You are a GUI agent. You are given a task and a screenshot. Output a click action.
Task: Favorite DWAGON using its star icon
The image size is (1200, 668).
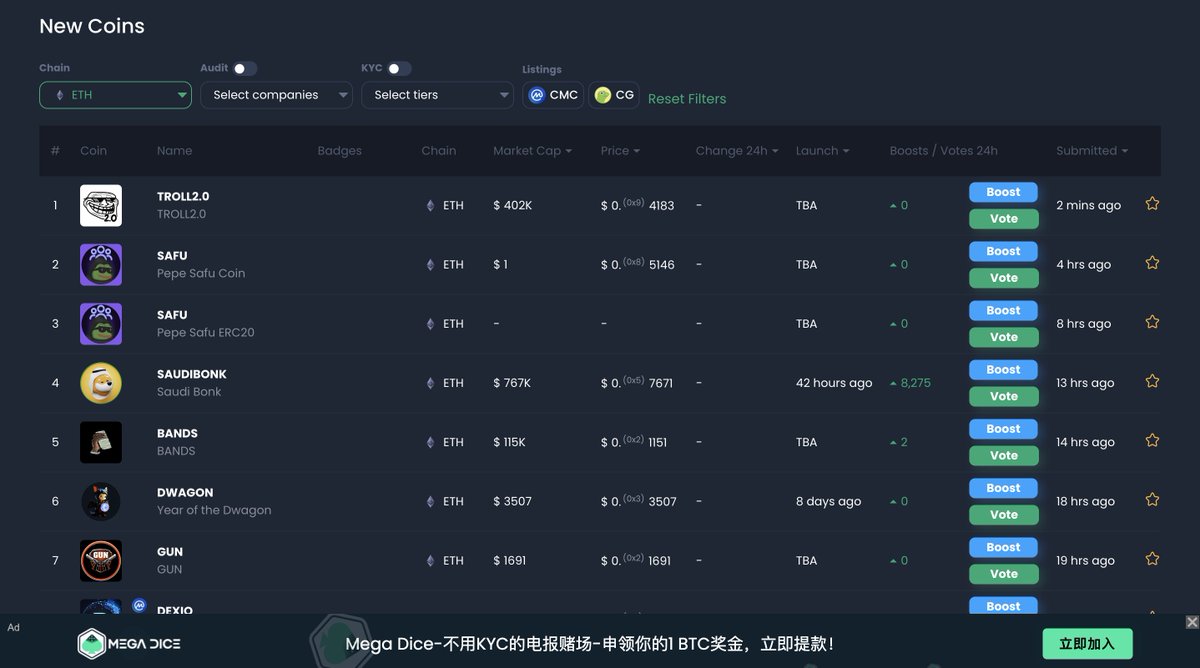coord(1152,499)
